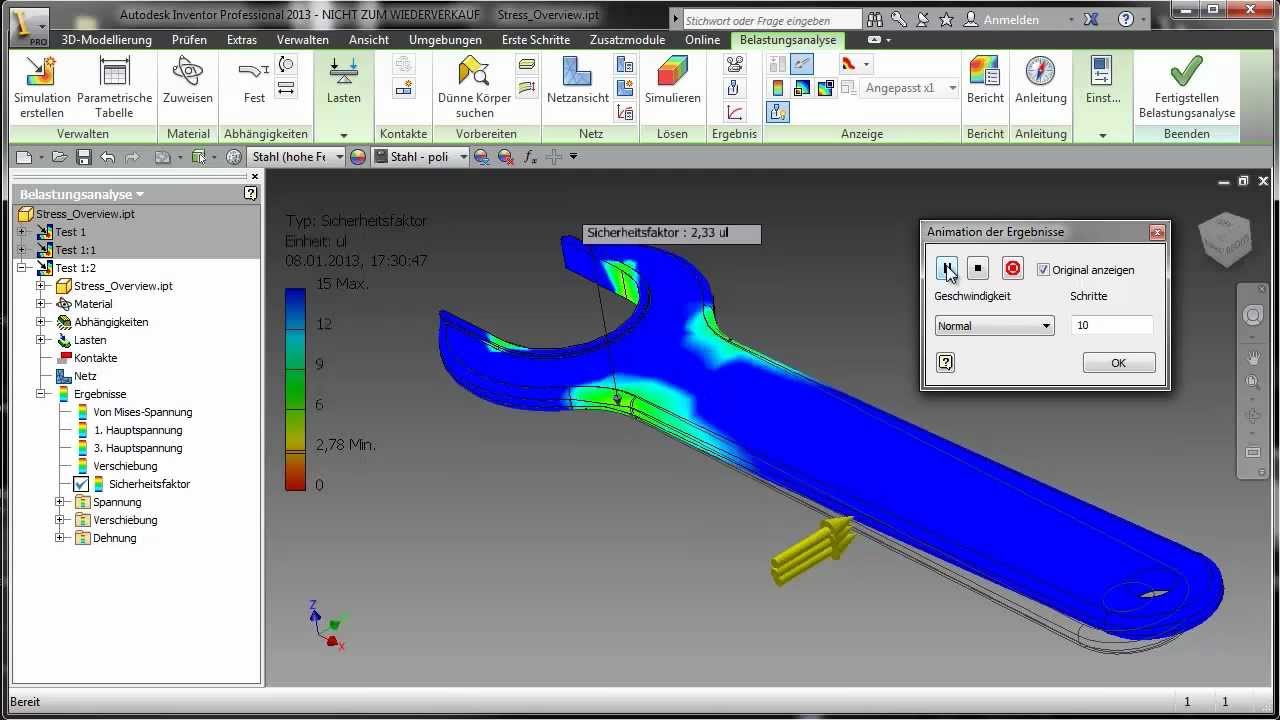Open the Angepasst x1 displacement dropdown
1280x720 pixels.
910,88
